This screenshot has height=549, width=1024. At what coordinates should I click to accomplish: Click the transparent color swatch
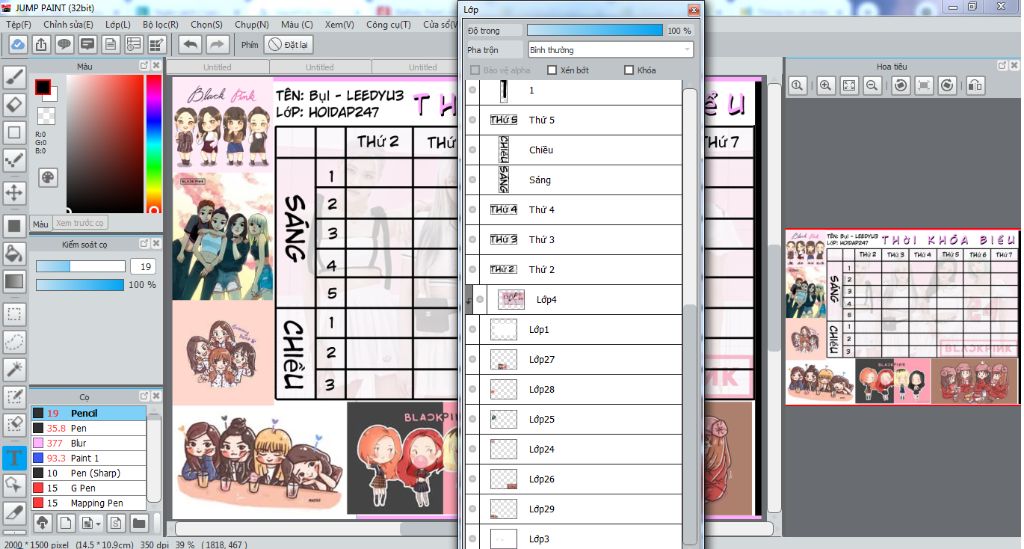46,116
